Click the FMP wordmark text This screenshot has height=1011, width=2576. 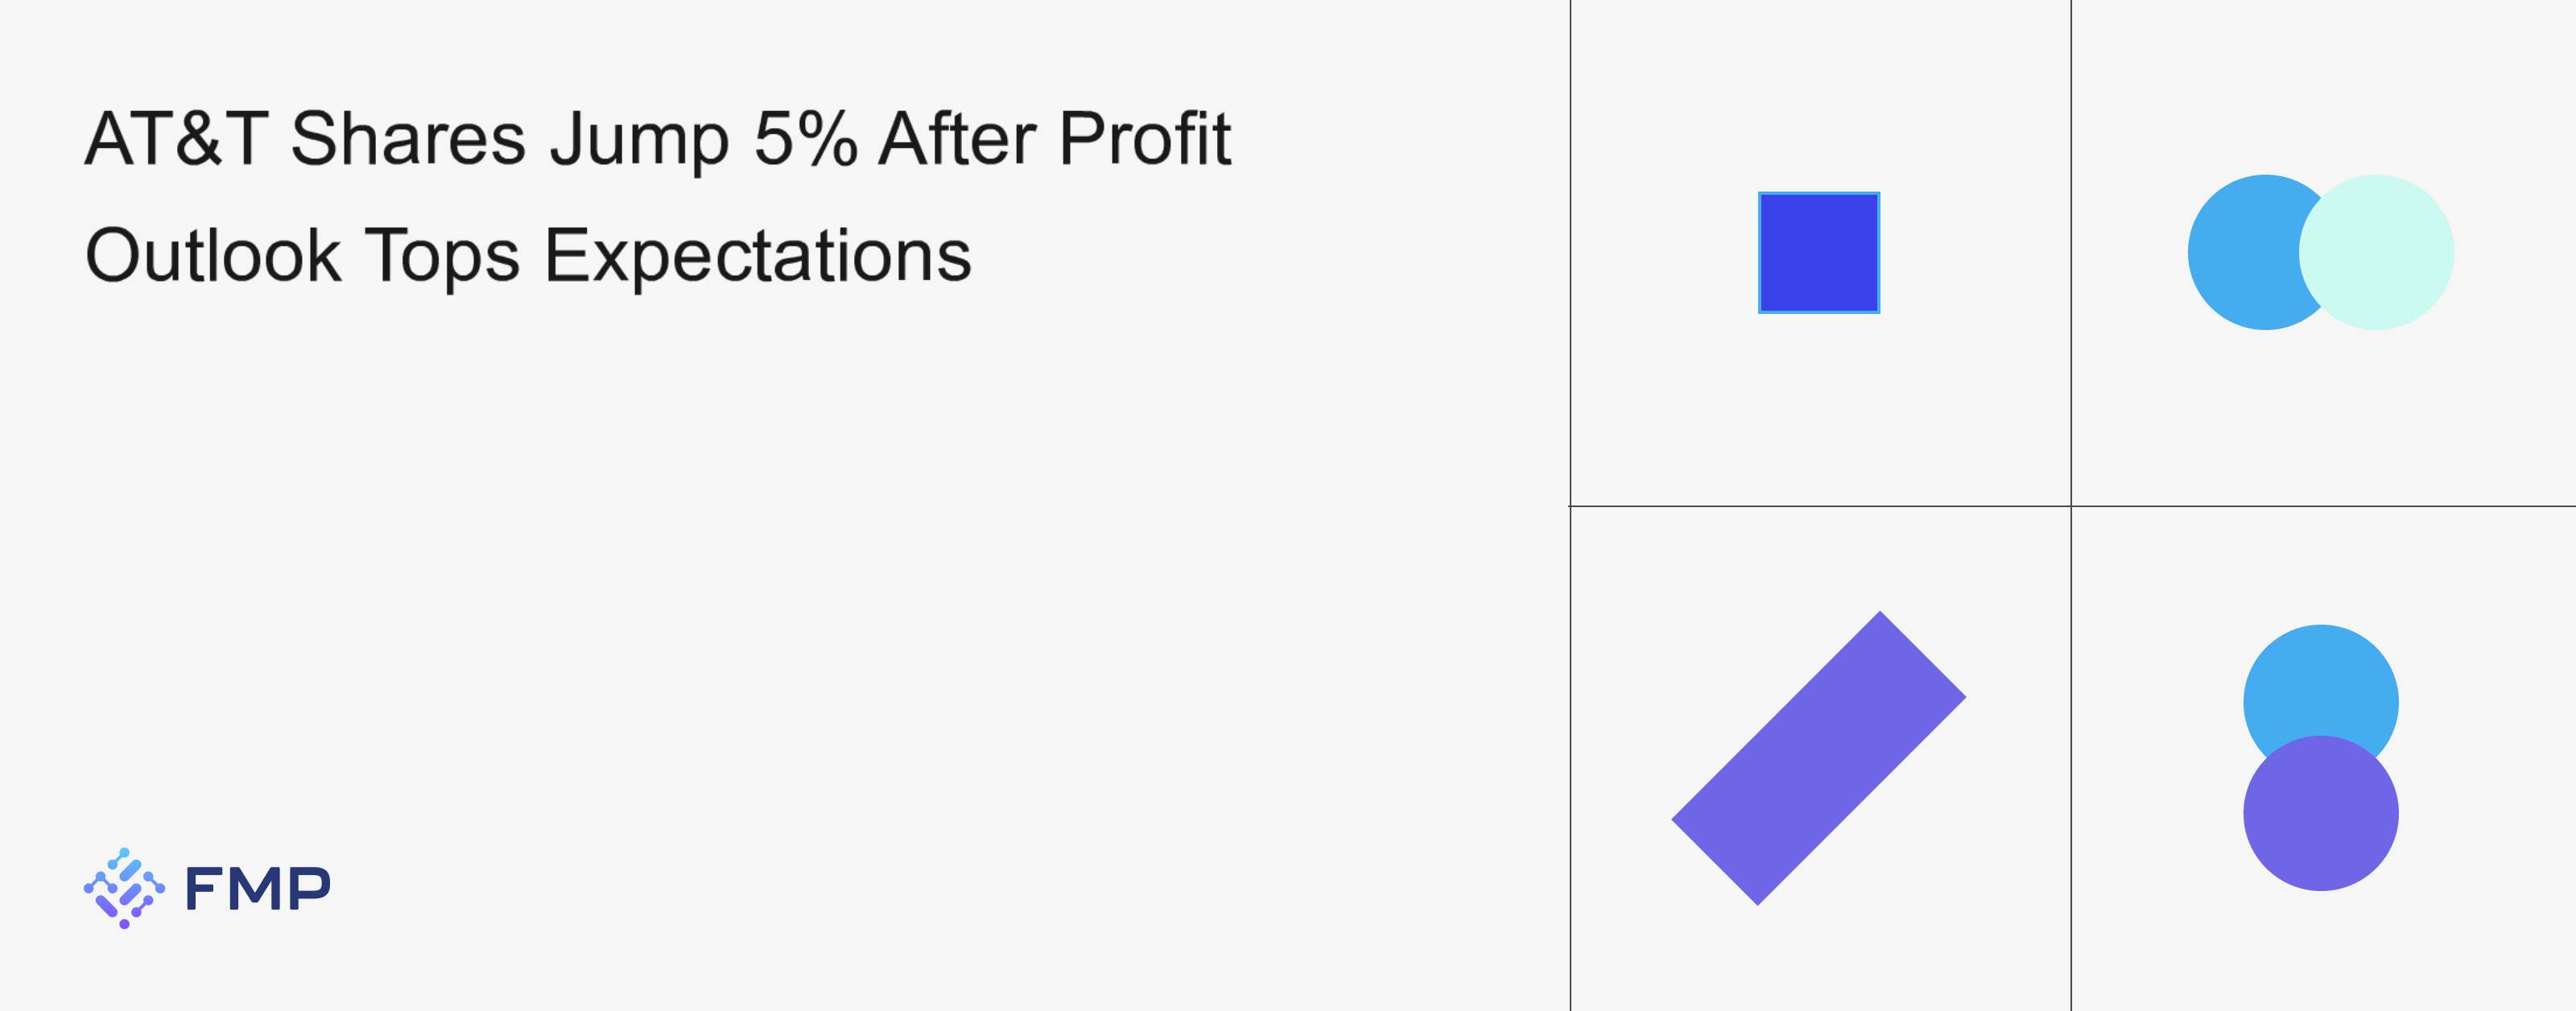click(x=257, y=889)
